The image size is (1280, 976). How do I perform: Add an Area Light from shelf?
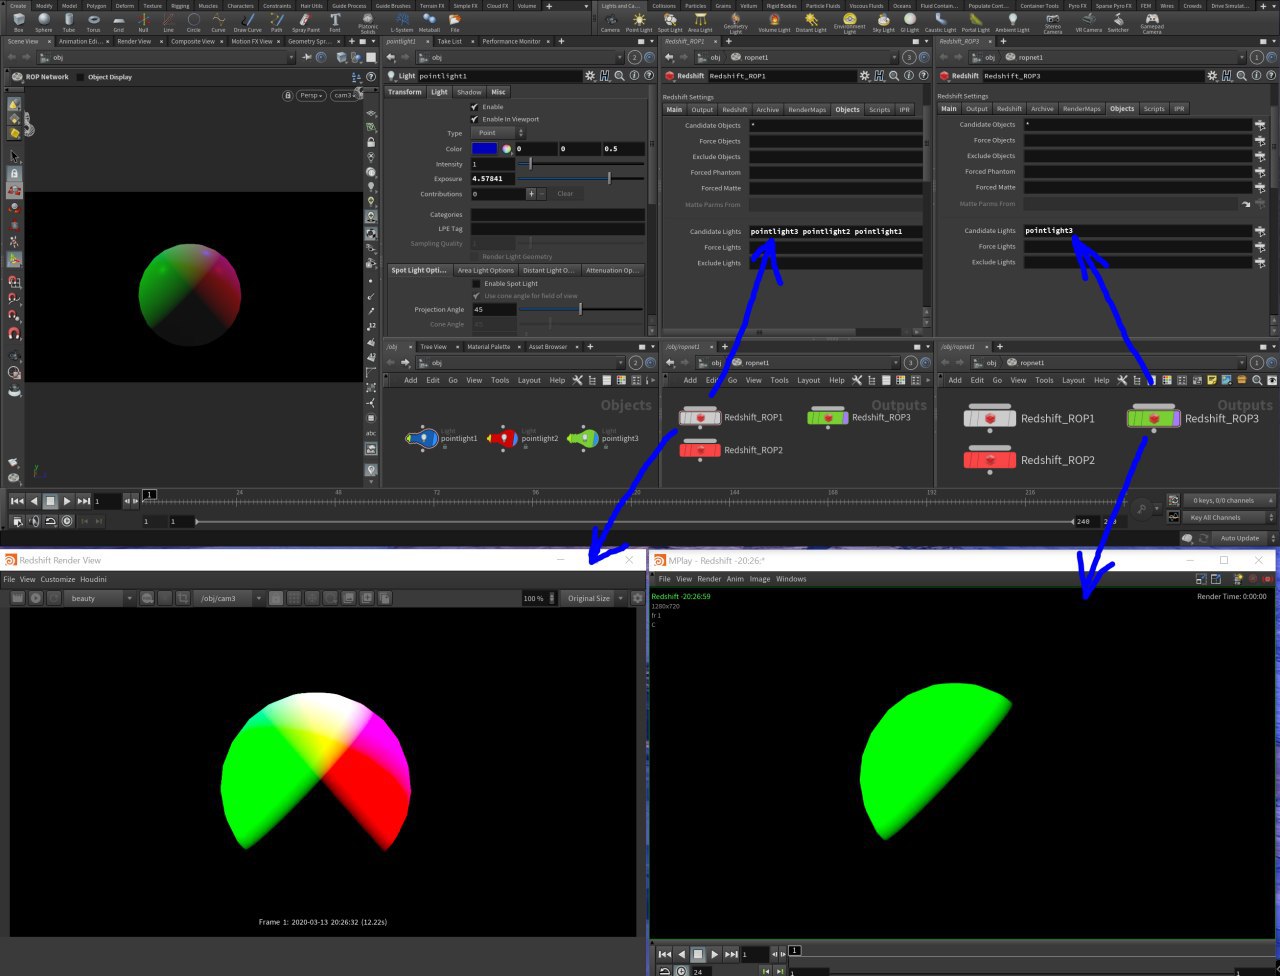(700, 22)
